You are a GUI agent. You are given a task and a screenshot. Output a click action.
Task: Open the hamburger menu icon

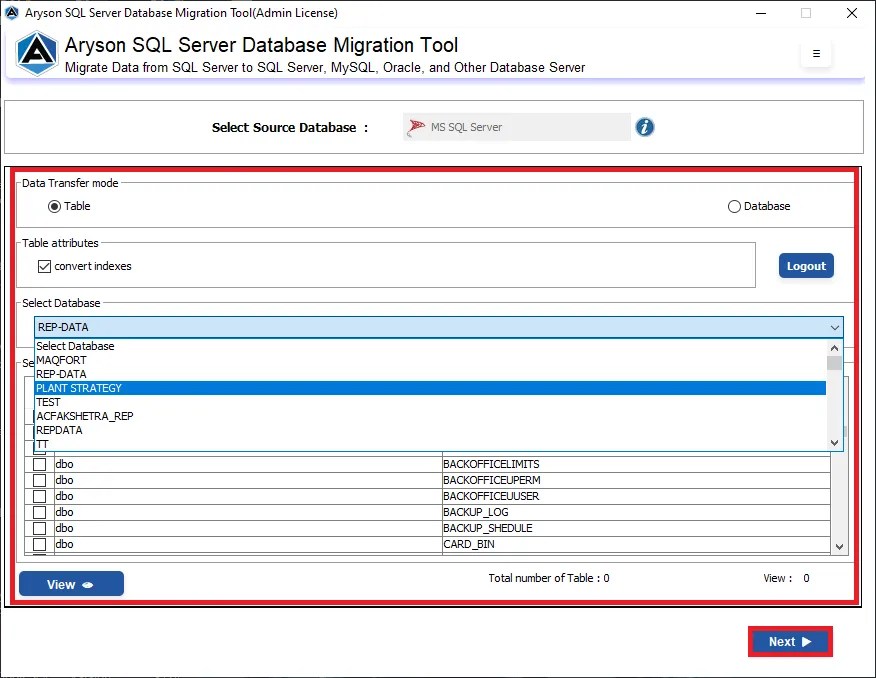pos(816,54)
